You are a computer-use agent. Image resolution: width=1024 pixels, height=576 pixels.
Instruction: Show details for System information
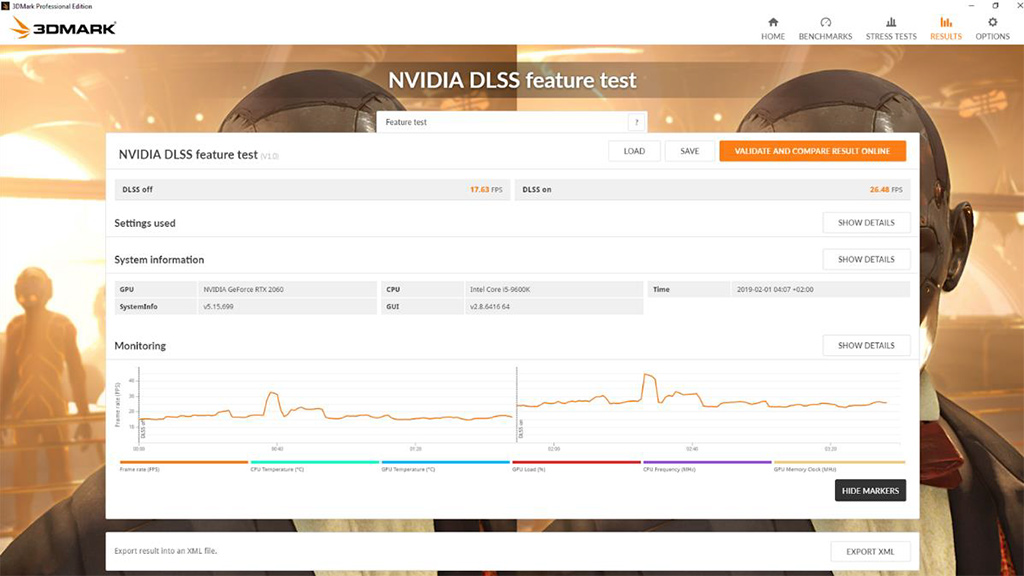point(866,259)
